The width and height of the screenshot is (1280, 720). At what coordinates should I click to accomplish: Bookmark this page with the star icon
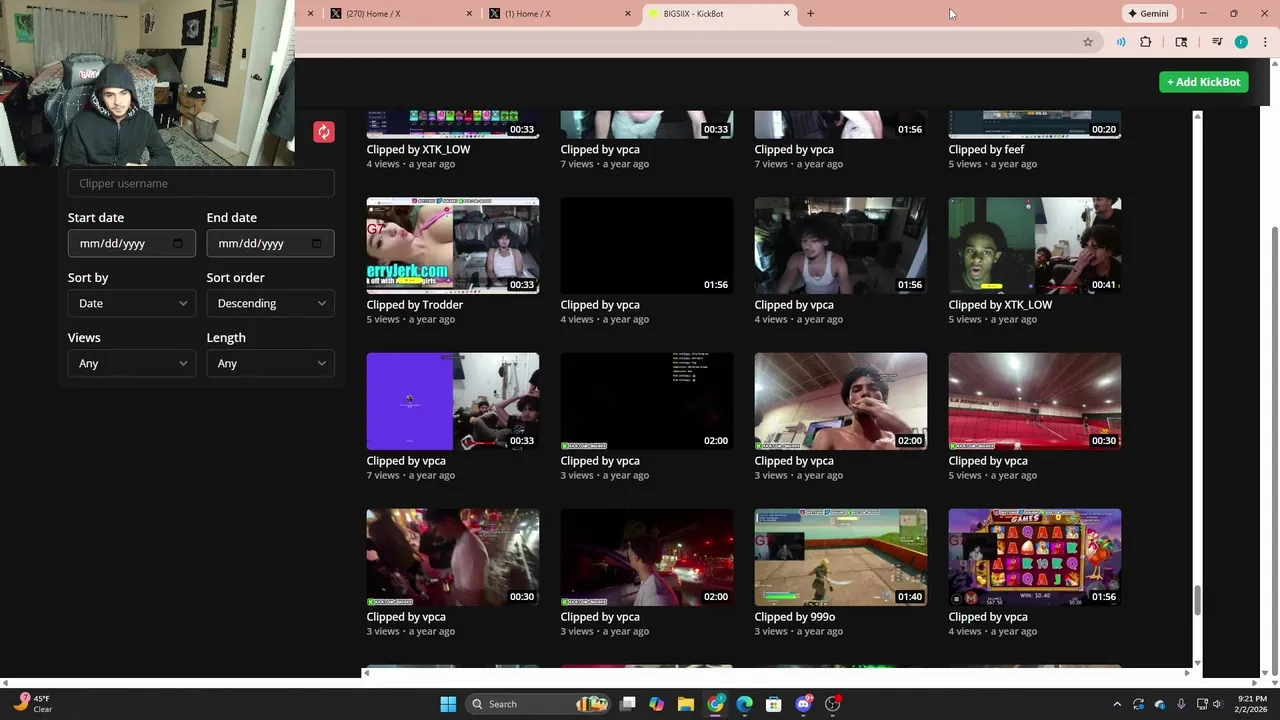[1088, 42]
